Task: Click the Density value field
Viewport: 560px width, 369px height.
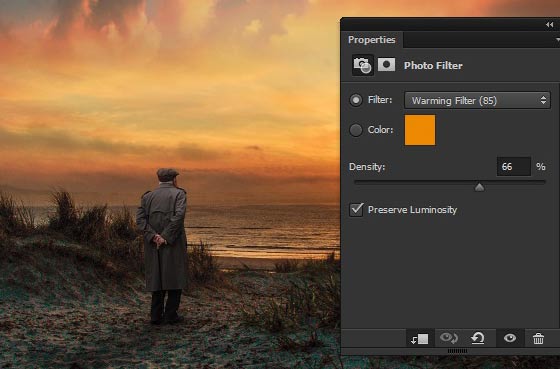Action: pyautogui.click(x=514, y=166)
